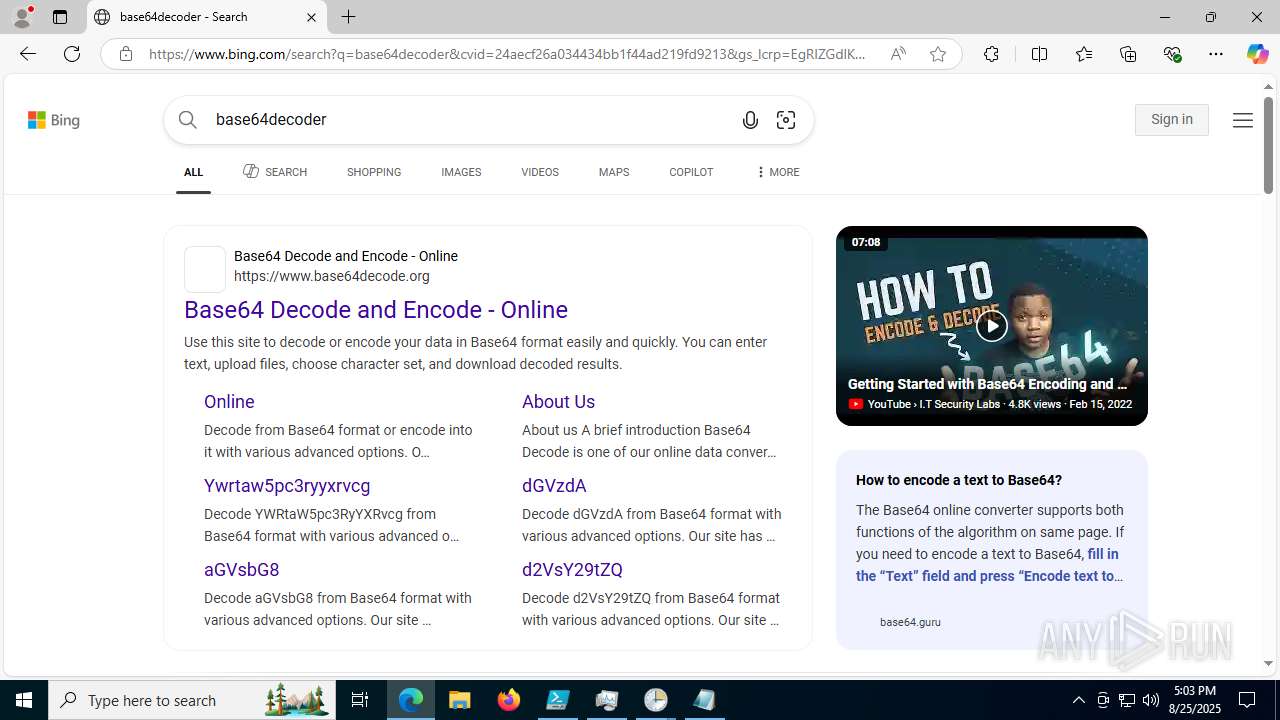
Task: Switch to the IMAGES tab
Action: click(461, 172)
